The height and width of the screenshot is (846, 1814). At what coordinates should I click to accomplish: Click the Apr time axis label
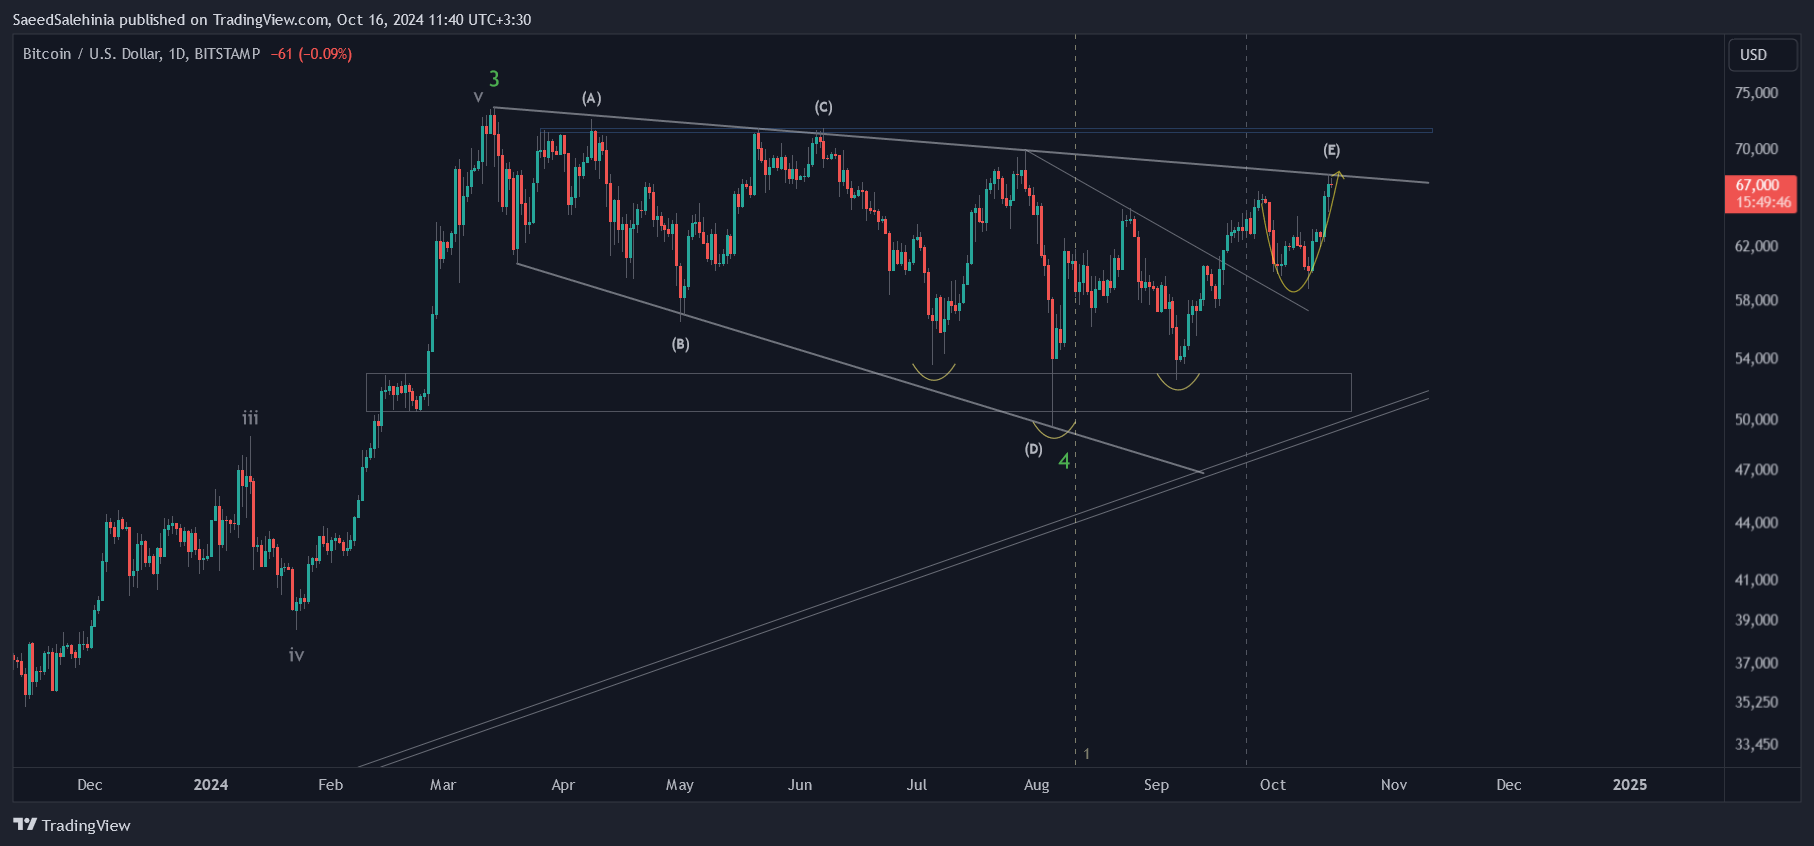[x=563, y=785]
